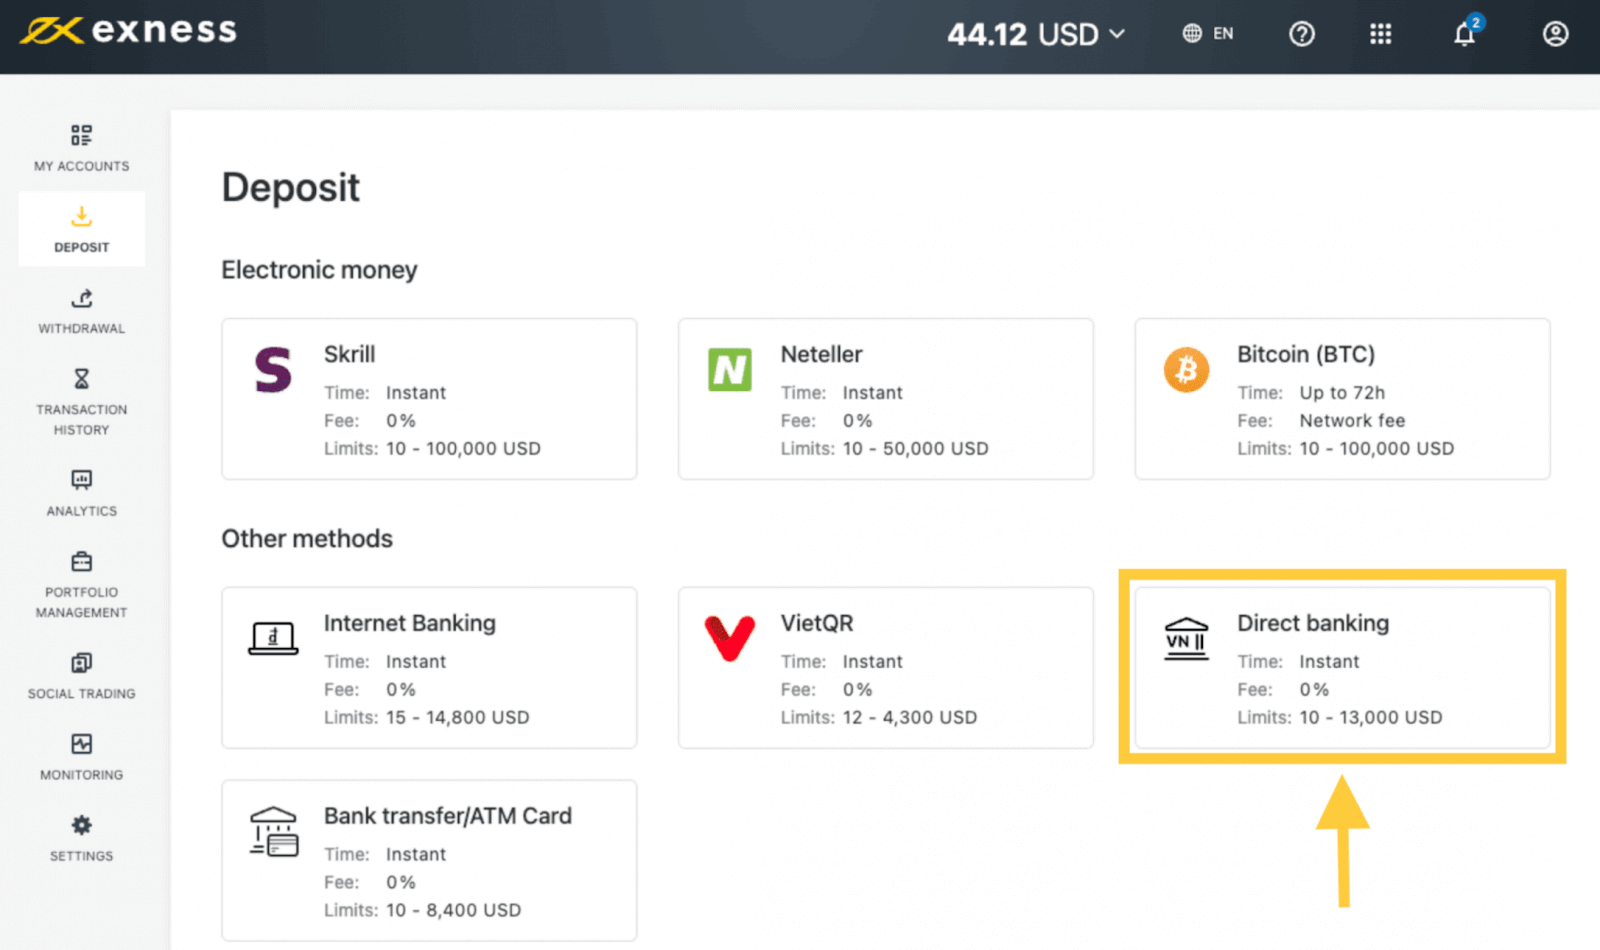Viewport: 1600px width, 950px height.
Task: Click the Direct banking VN bank icon
Action: 1186,639
